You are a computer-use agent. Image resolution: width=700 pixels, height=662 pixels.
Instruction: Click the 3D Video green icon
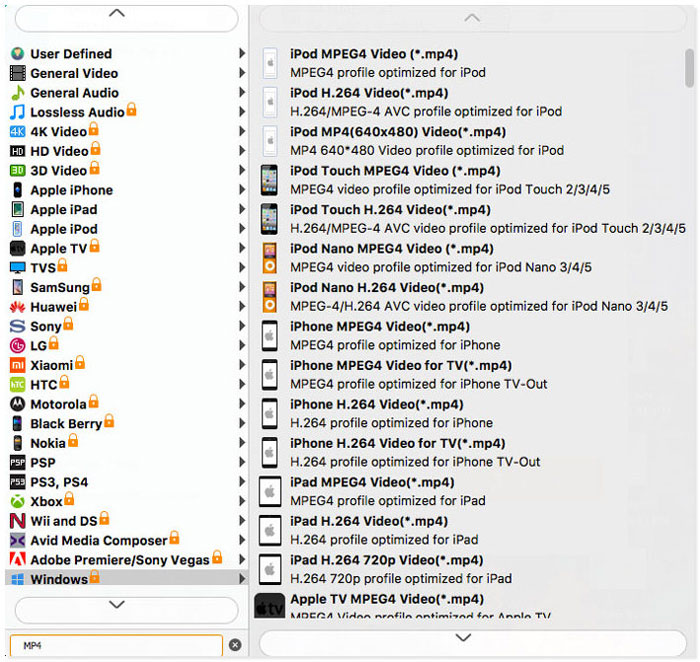tap(17, 171)
